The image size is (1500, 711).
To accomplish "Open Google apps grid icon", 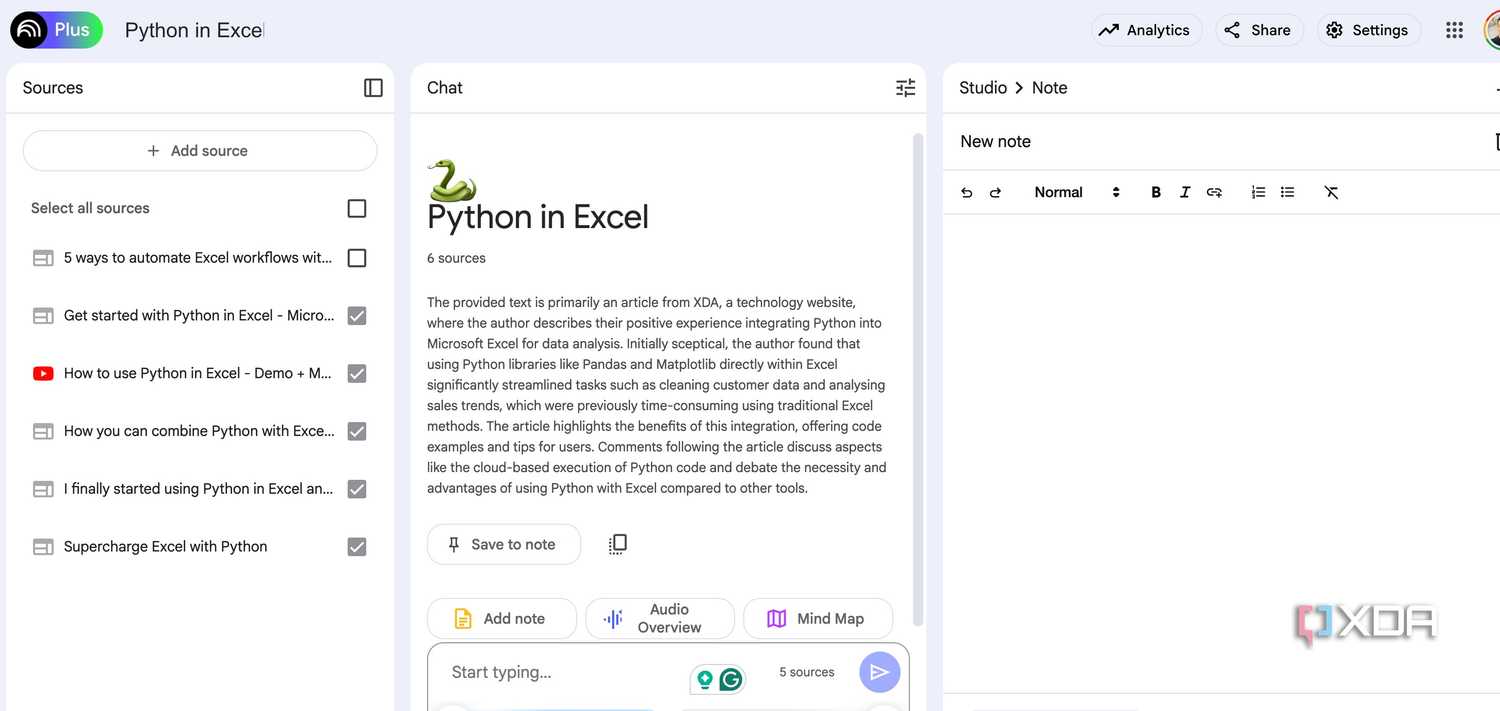I will [1455, 30].
